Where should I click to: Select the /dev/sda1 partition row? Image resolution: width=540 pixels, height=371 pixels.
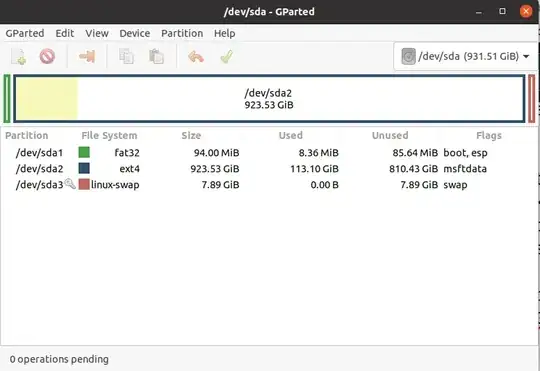269,153
